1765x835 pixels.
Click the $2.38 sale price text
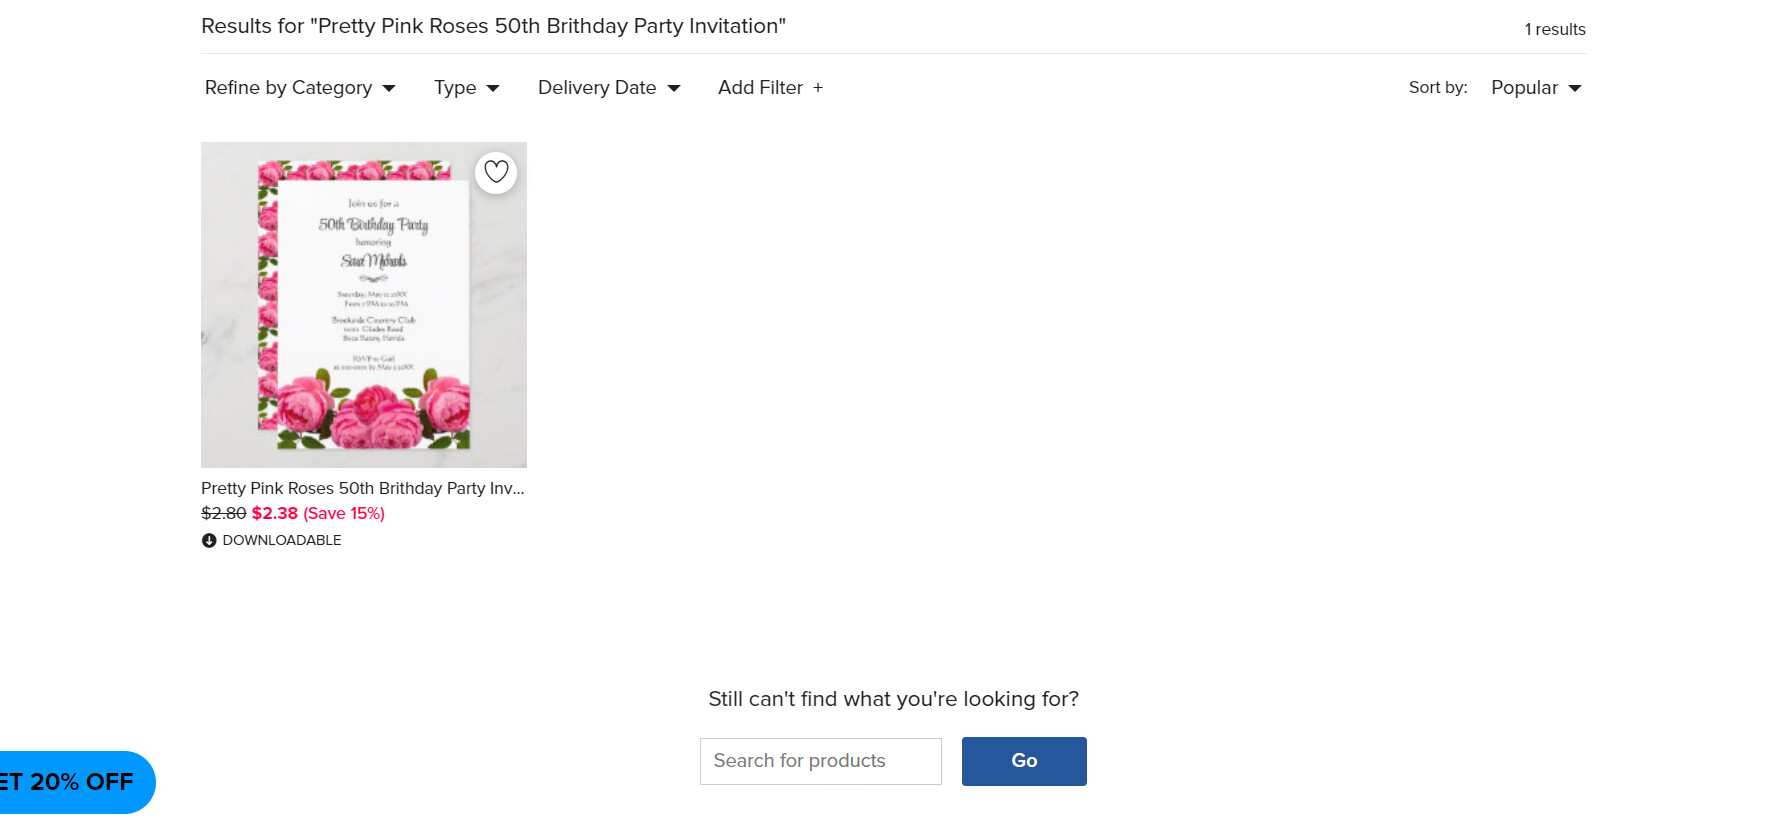point(275,513)
